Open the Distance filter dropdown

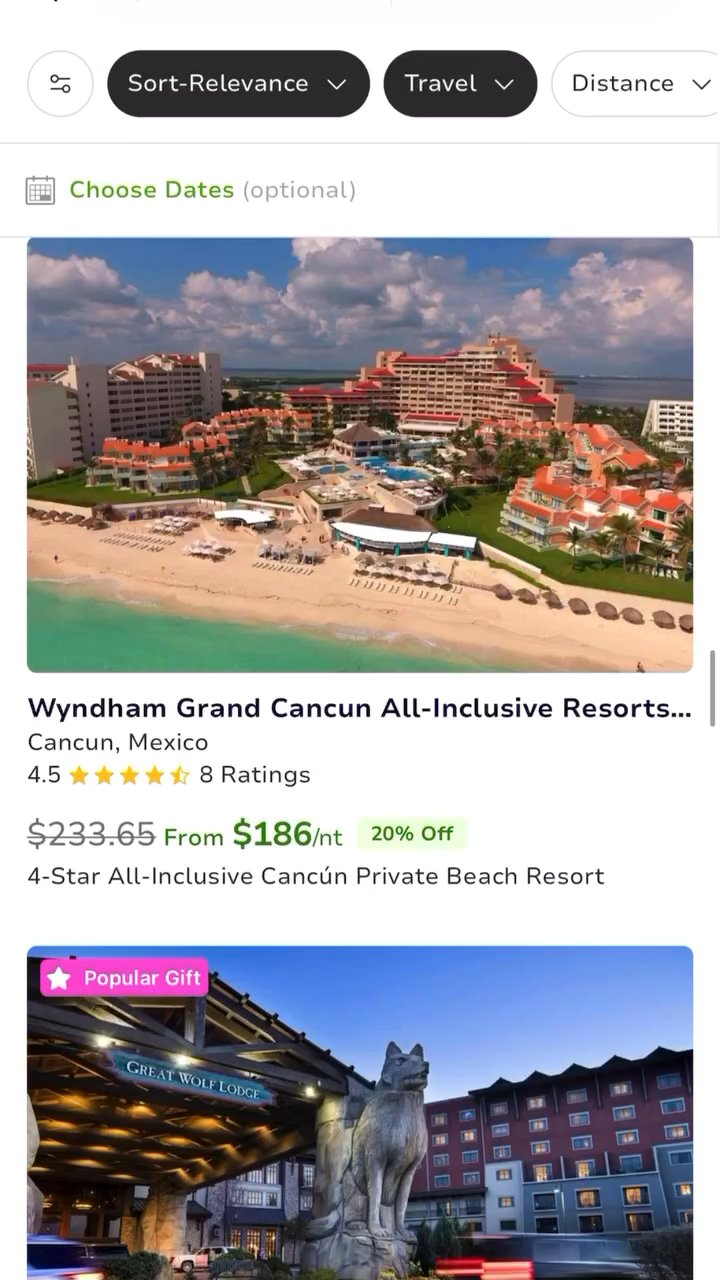coord(636,84)
